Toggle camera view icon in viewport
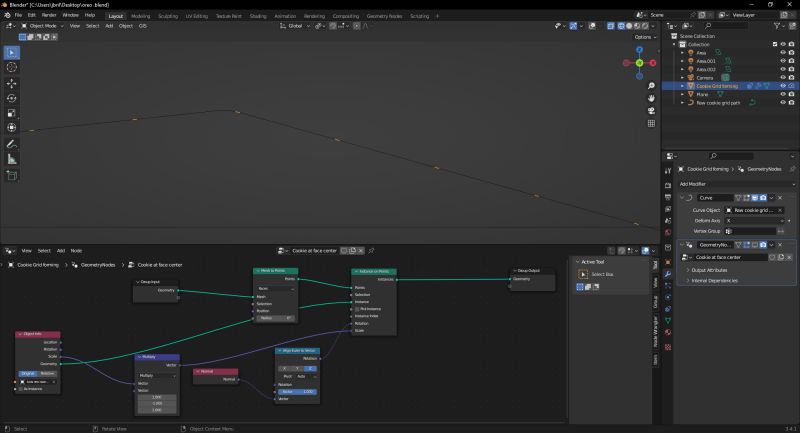The width and height of the screenshot is (800, 433). (x=651, y=111)
